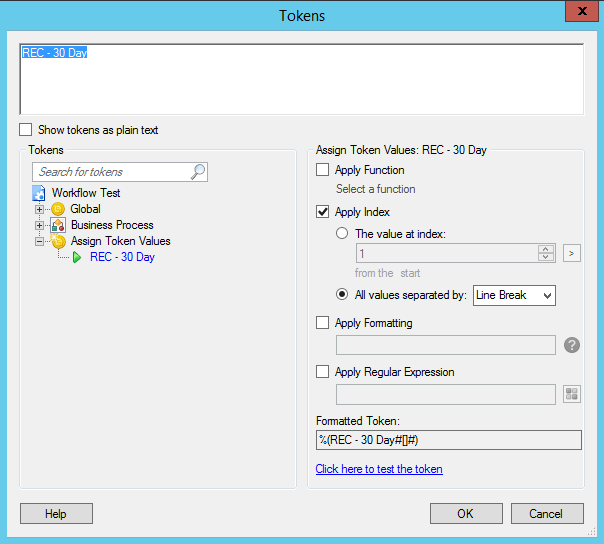
Task: Click the Cancel button
Action: coord(547,514)
